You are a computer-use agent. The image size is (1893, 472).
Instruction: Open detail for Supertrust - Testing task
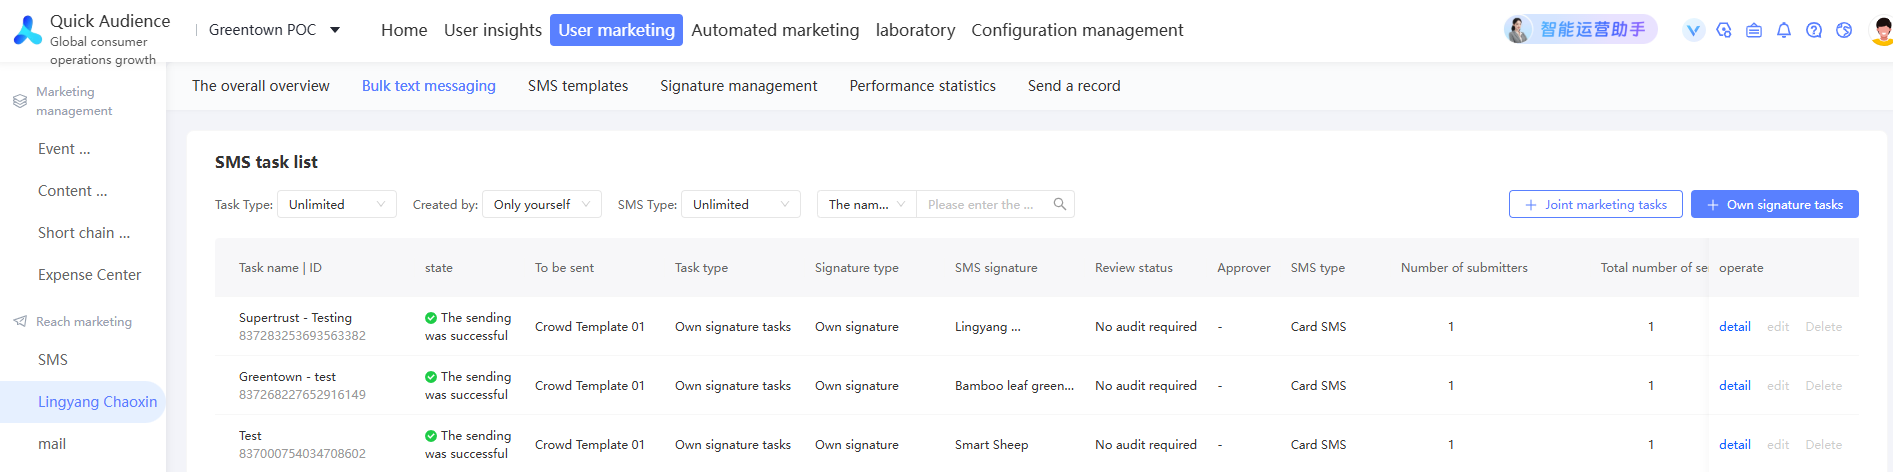click(x=1734, y=327)
